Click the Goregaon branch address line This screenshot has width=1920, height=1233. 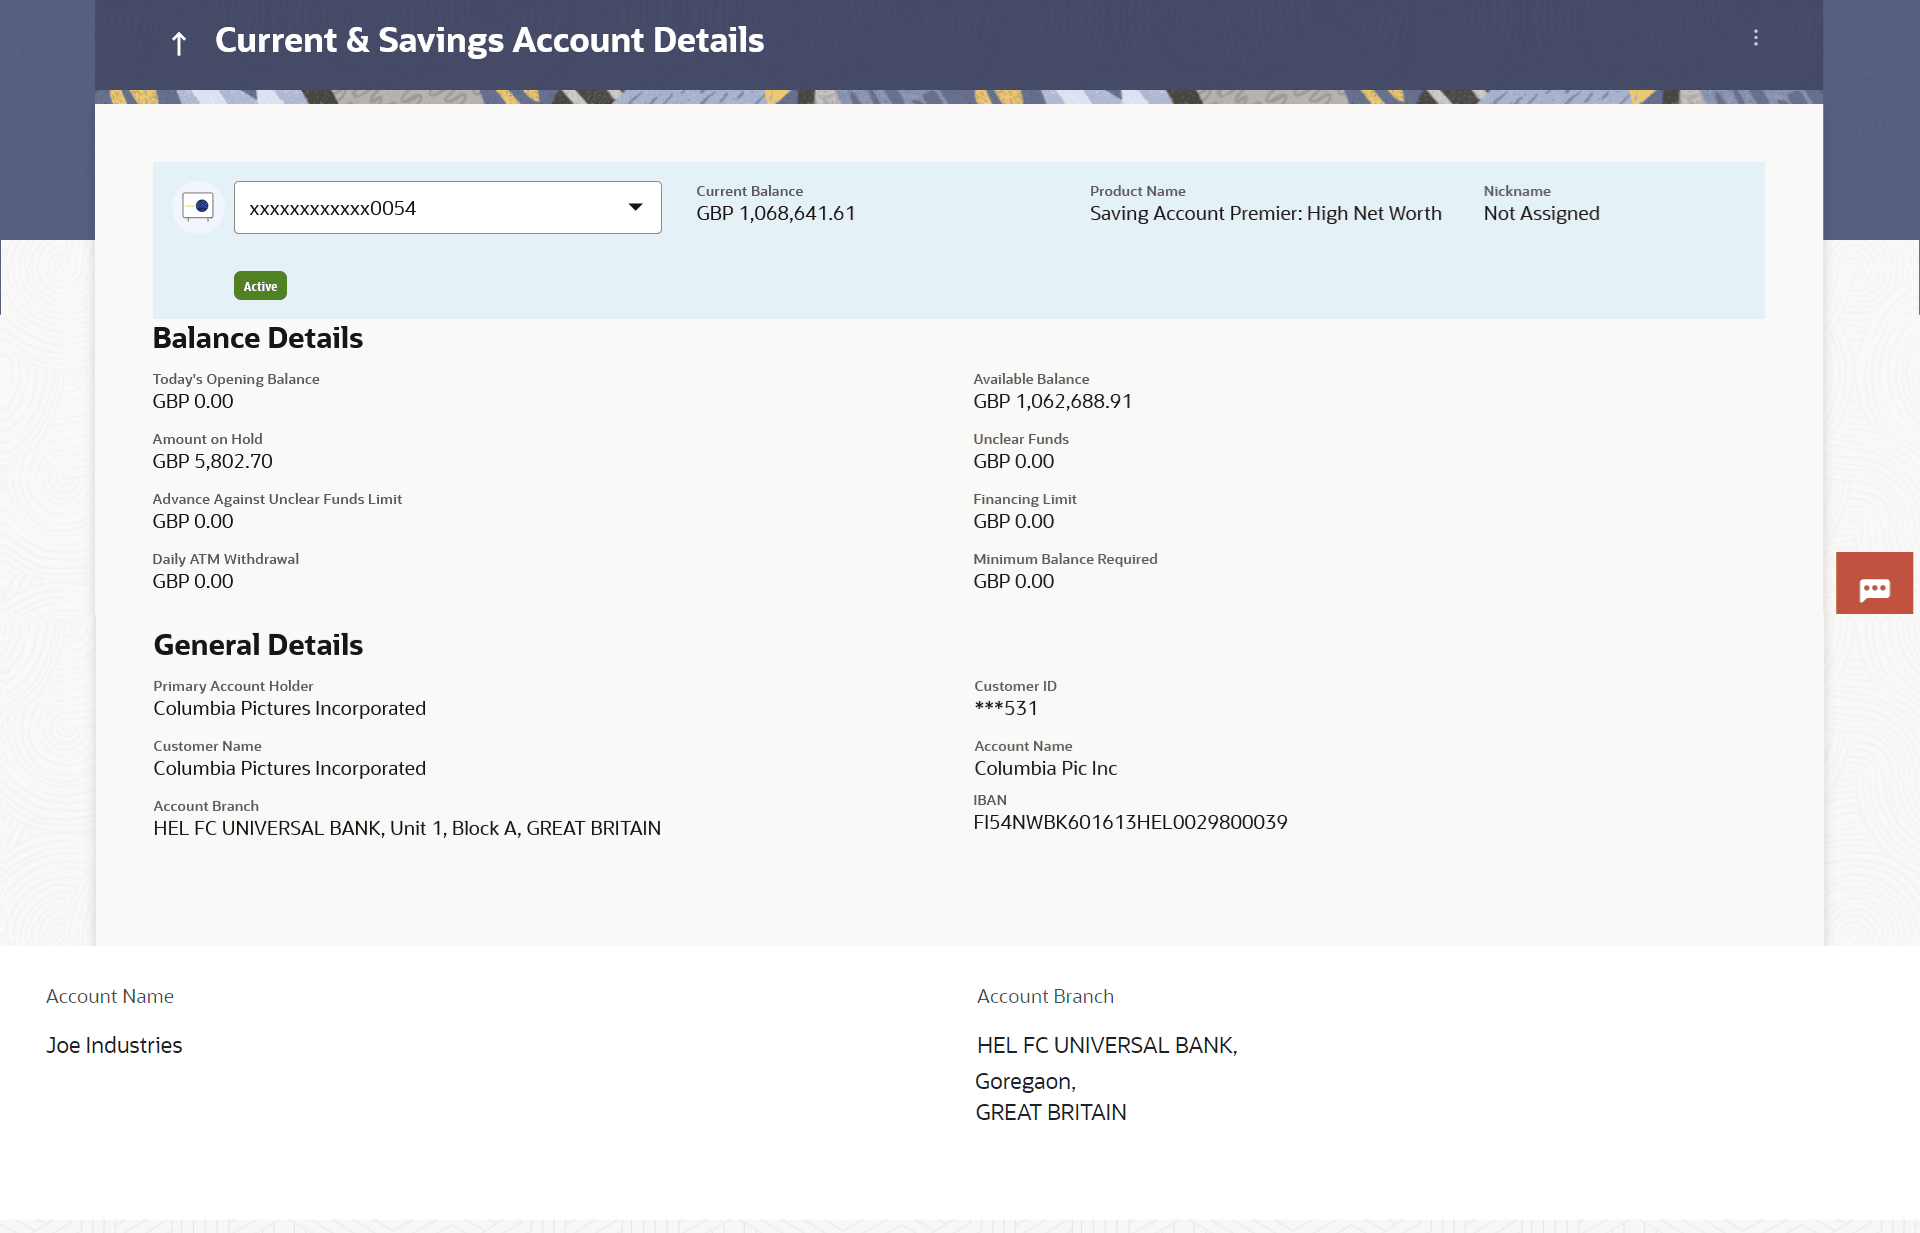click(x=1025, y=1081)
